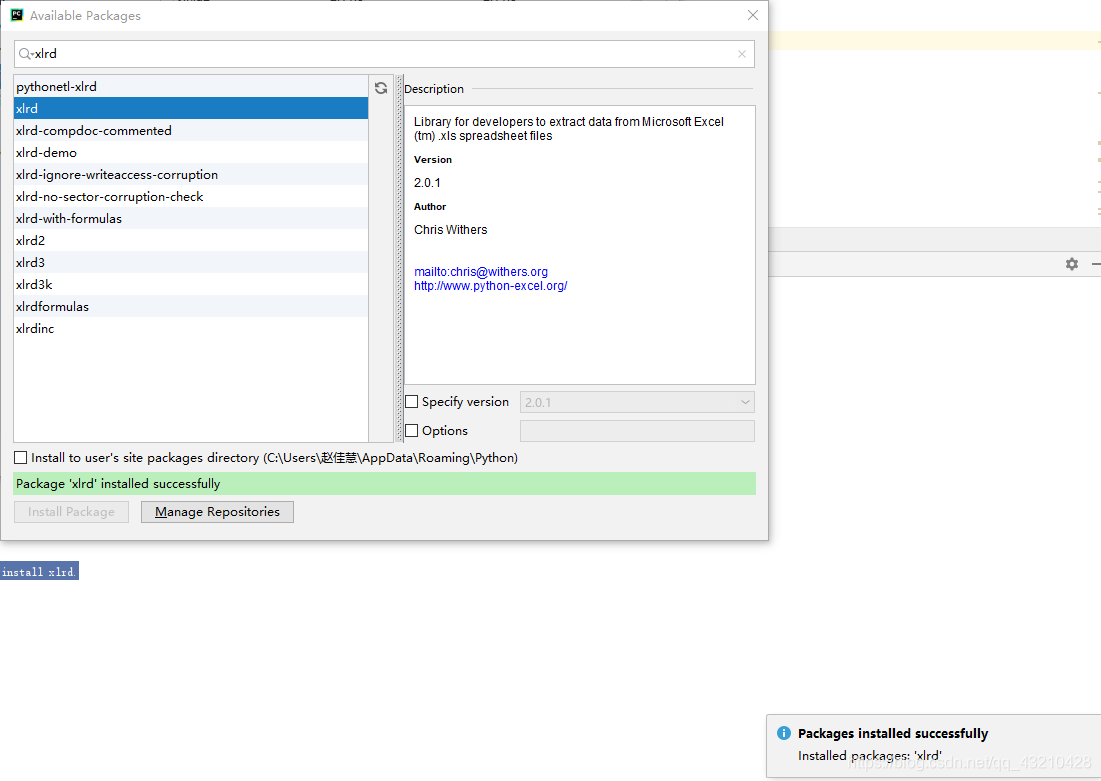
Task: Open the python-excel.org link
Action: pyautogui.click(x=490, y=285)
